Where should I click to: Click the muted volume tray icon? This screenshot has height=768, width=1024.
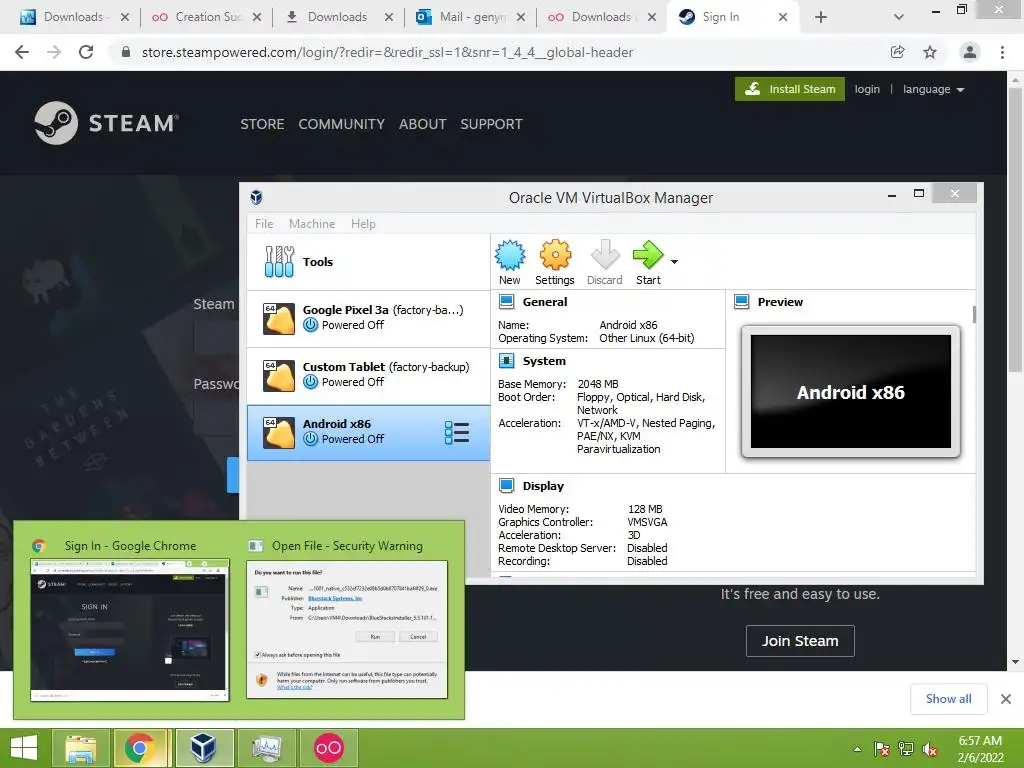930,749
